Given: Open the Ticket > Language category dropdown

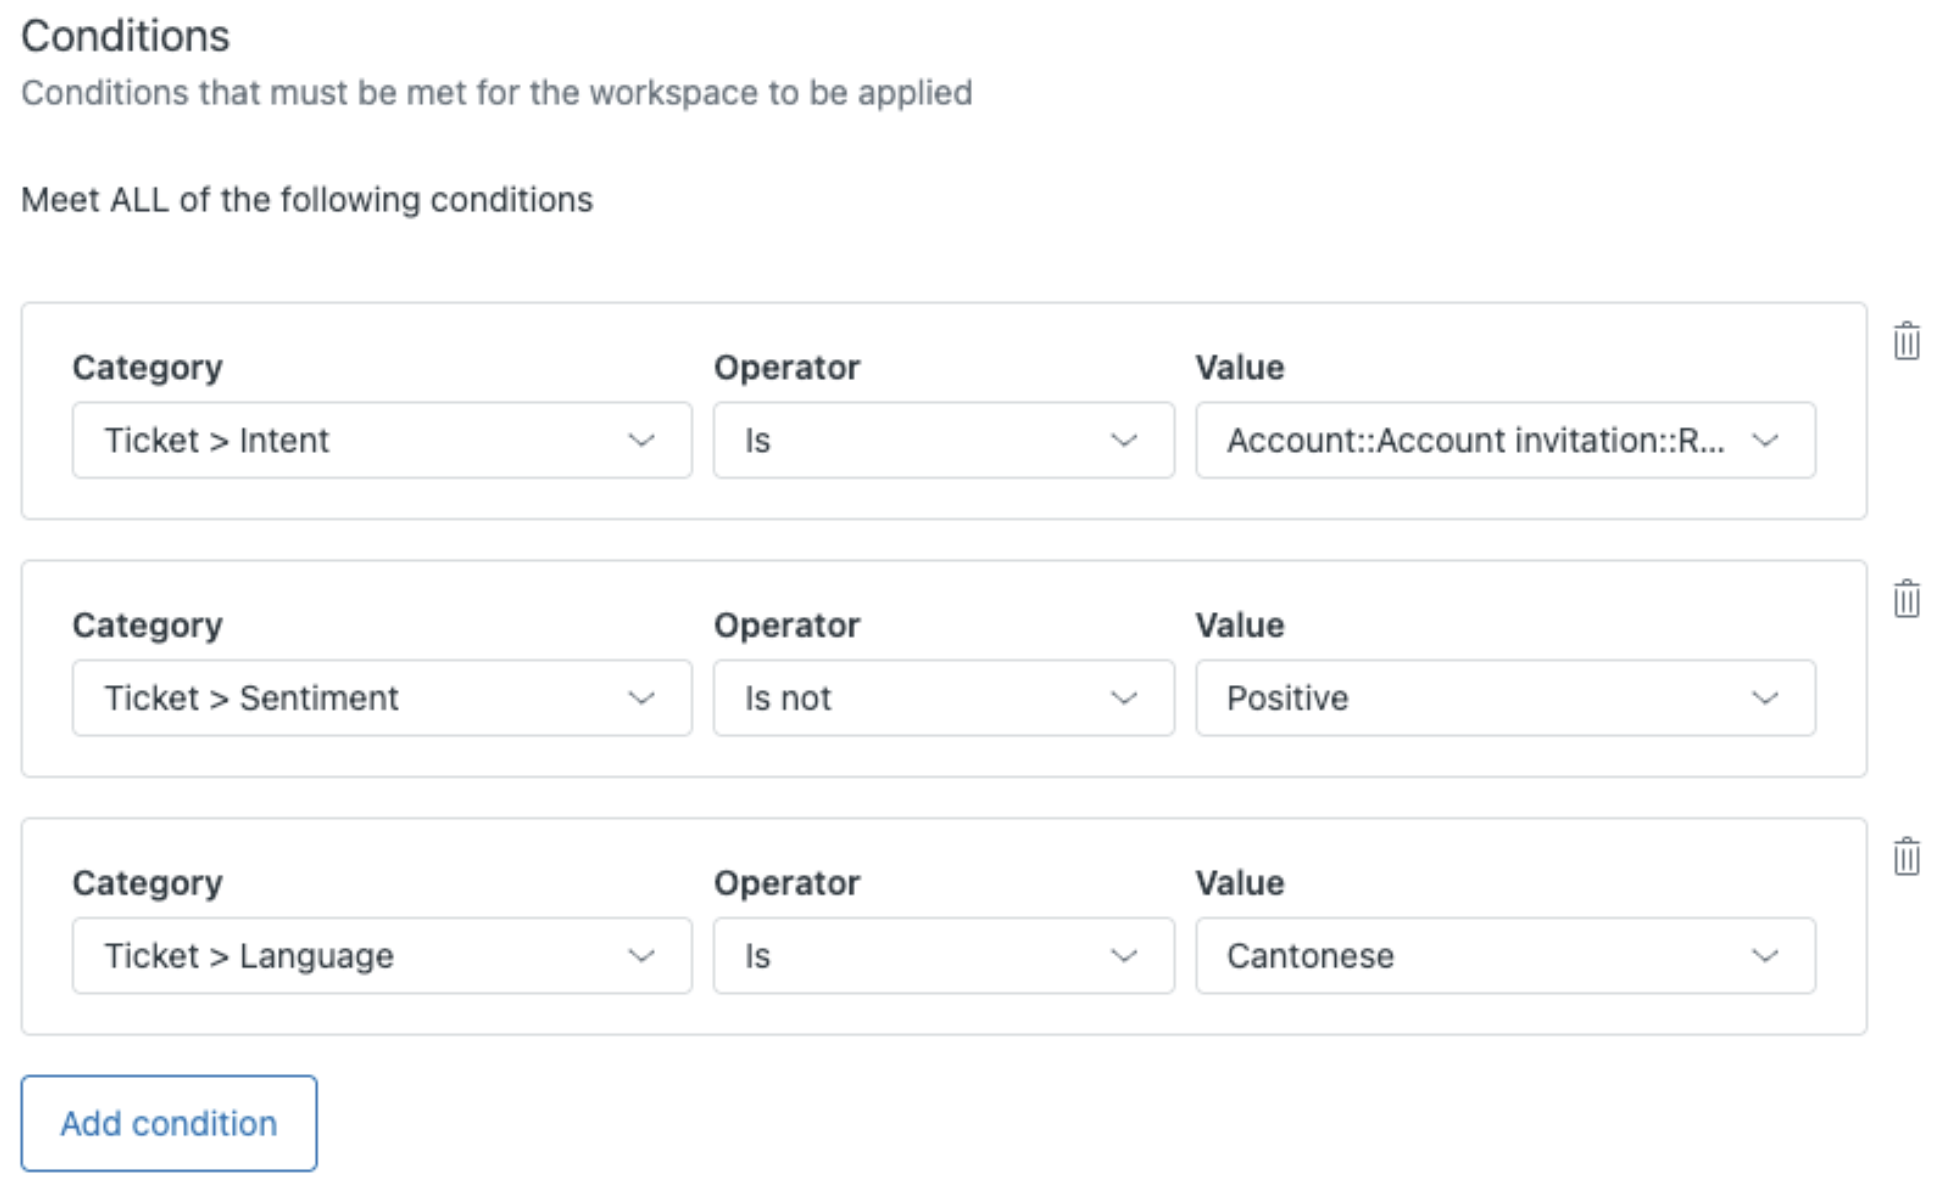Looking at the screenshot, I should click(380, 956).
